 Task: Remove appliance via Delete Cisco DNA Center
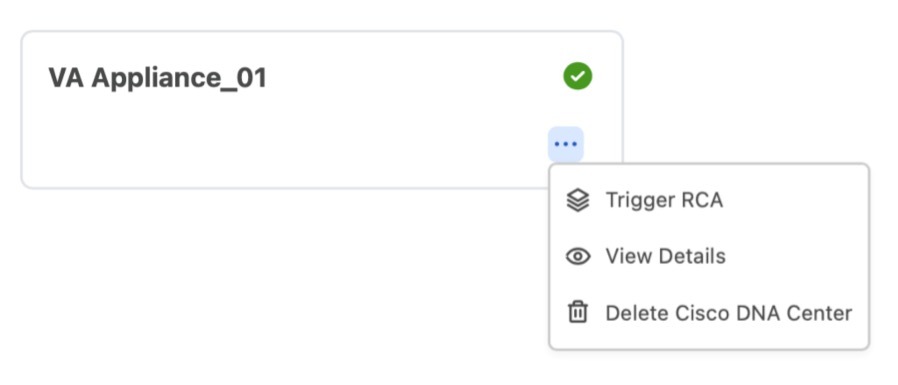(x=728, y=313)
